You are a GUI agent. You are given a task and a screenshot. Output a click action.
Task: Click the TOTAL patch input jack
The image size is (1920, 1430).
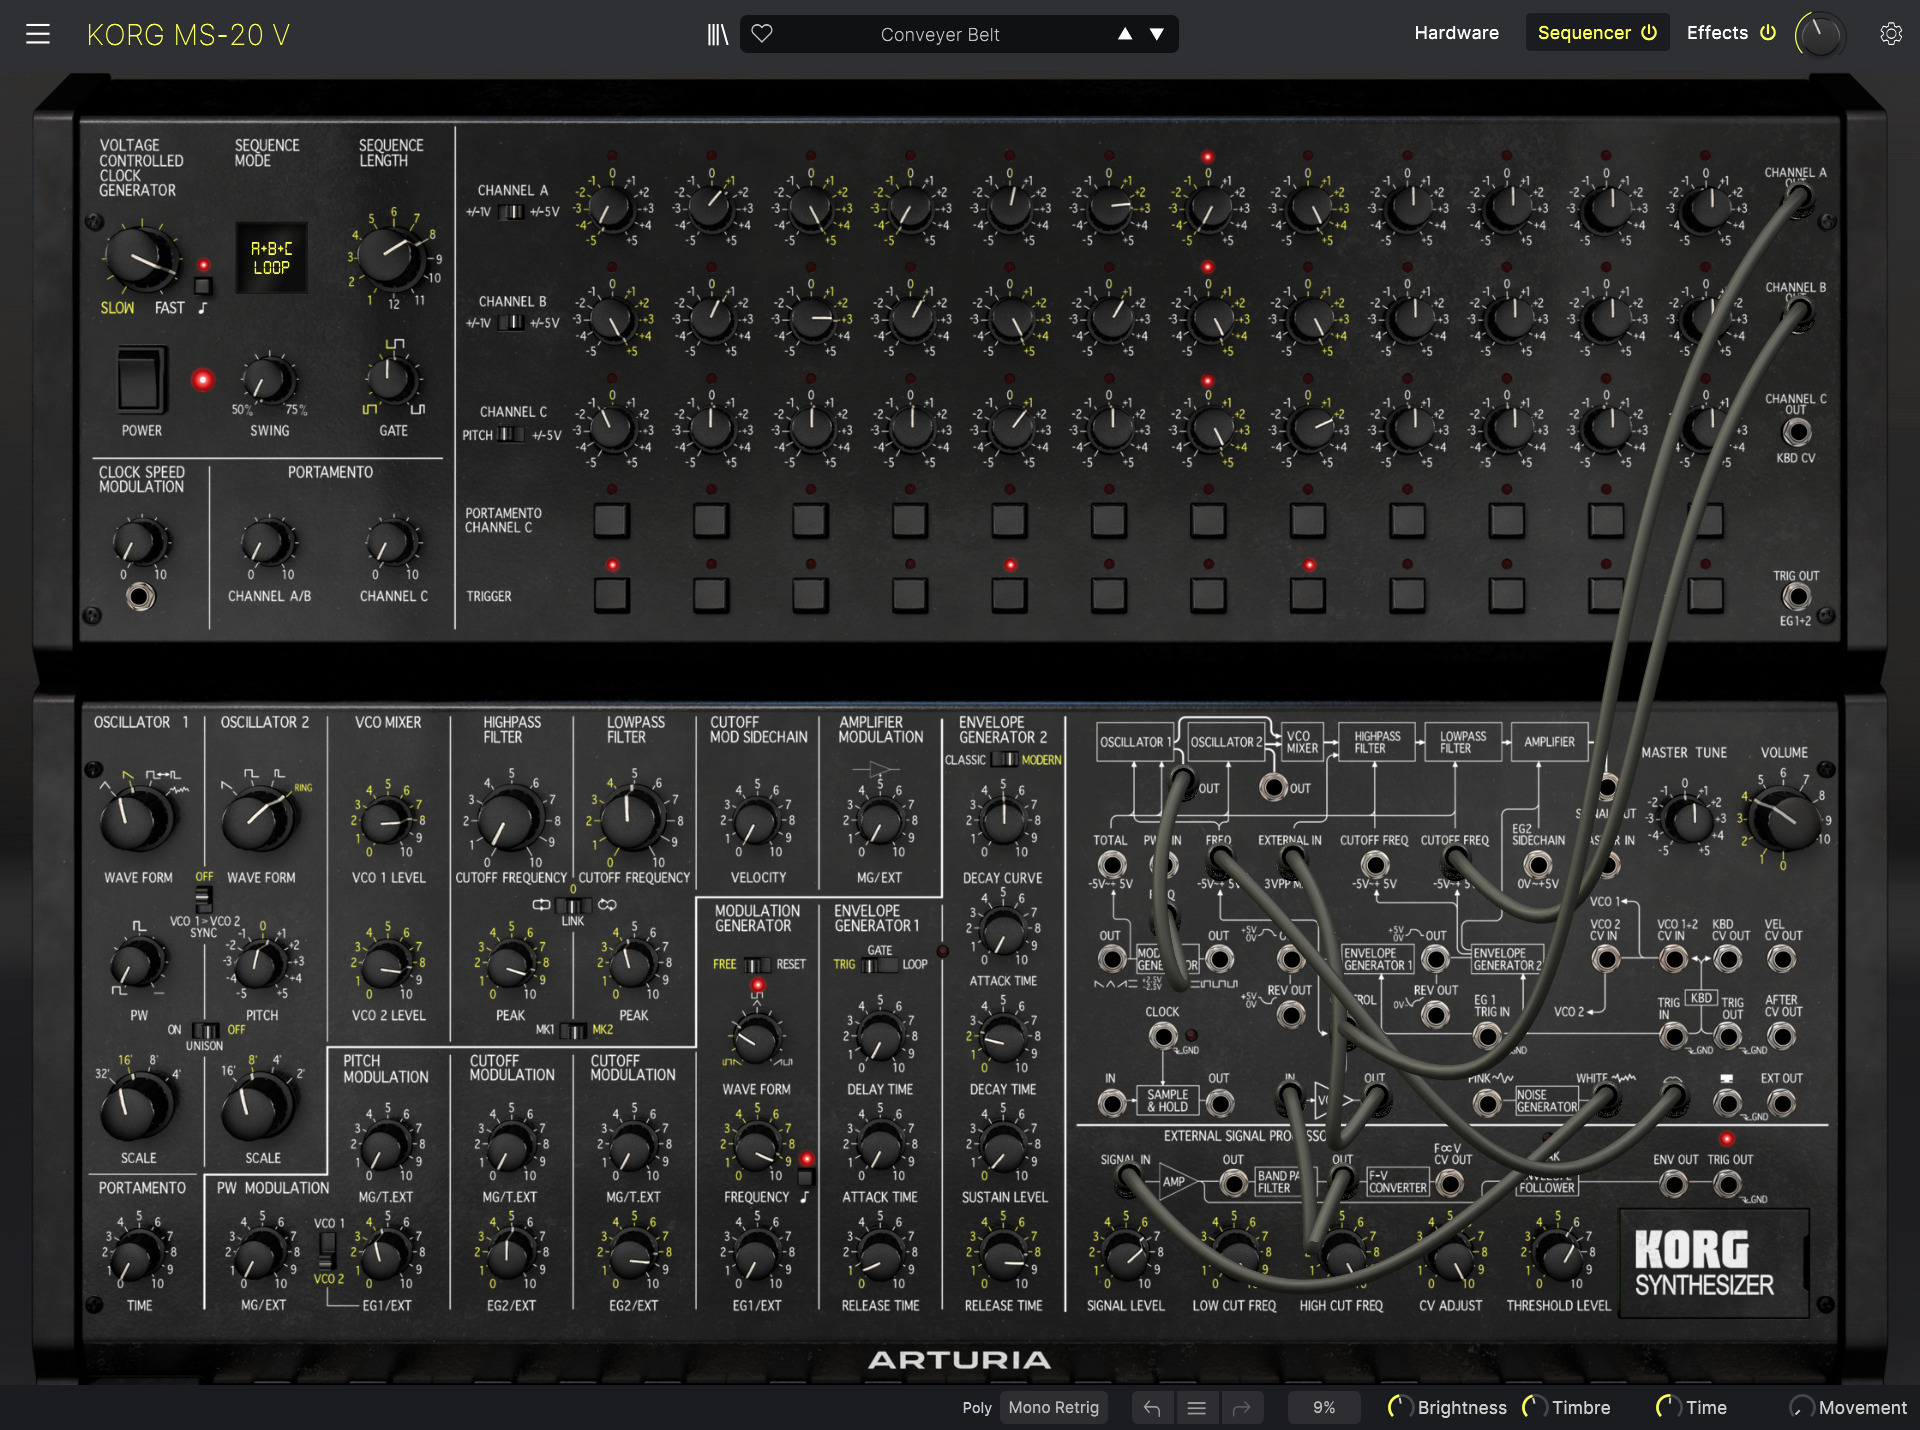[1111, 864]
